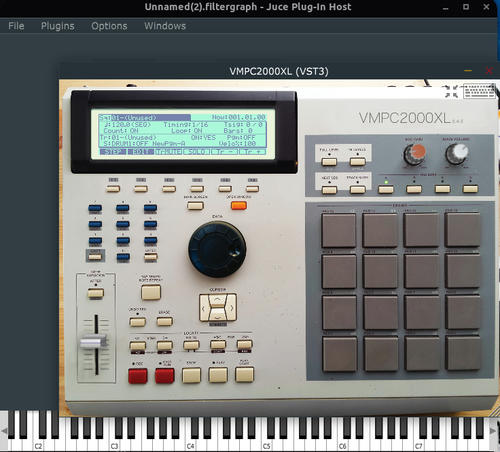Tap the bottom-left drum pad 1
This screenshot has height=452, width=500.
click(x=340, y=354)
